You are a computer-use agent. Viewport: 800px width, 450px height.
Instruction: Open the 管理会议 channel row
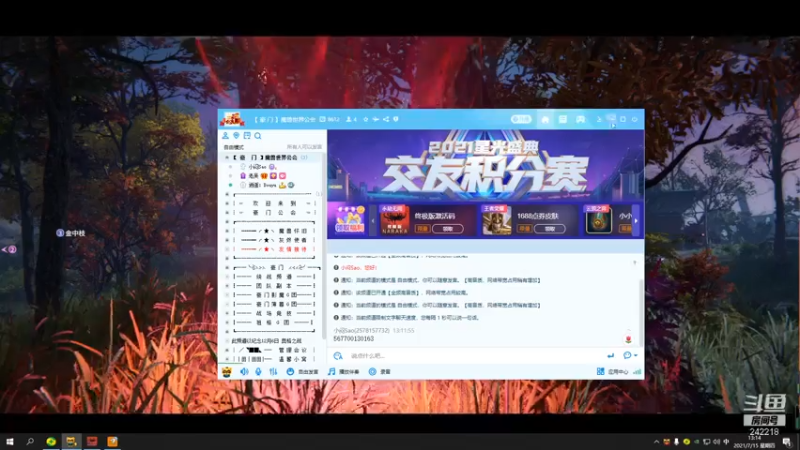272,350
